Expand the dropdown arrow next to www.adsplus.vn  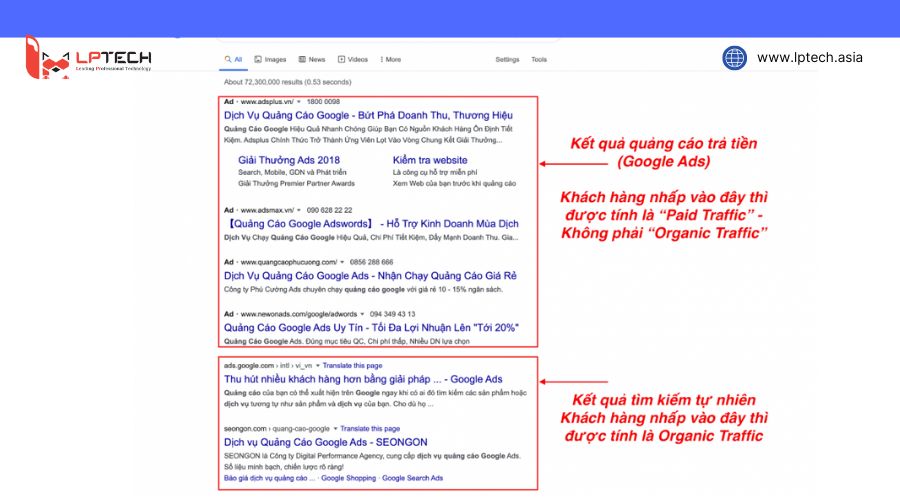click(x=298, y=102)
